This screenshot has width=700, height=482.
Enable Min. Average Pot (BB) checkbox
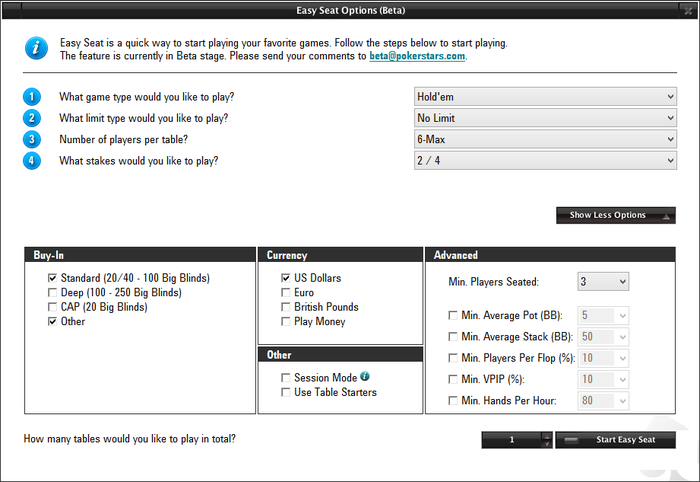(x=453, y=316)
